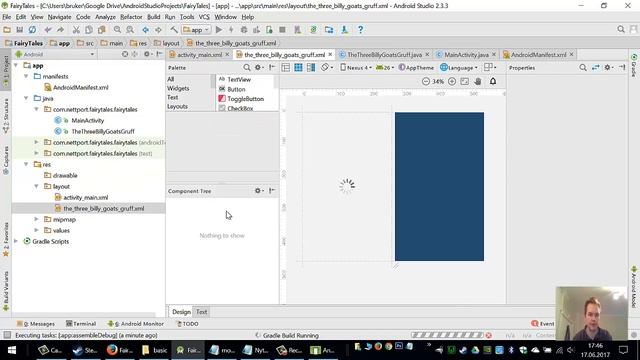Open the Nexus 4 device dropdown
640x360 pixels.
pyautogui.click(x=356, y=68)
